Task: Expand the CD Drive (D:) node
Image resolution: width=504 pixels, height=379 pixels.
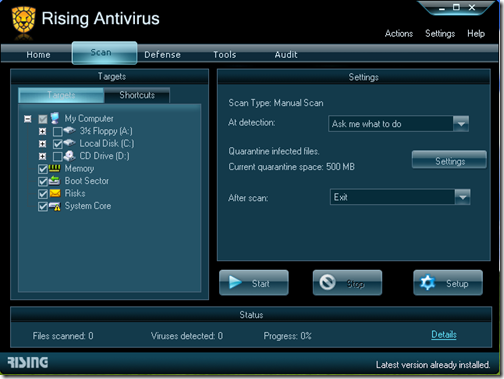Action: click(x=43, y=156)
